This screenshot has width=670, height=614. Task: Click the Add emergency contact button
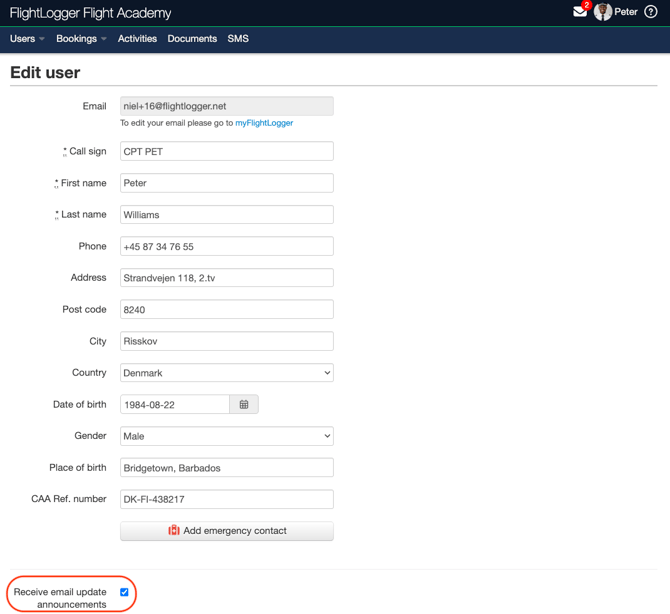pos(226,531)
